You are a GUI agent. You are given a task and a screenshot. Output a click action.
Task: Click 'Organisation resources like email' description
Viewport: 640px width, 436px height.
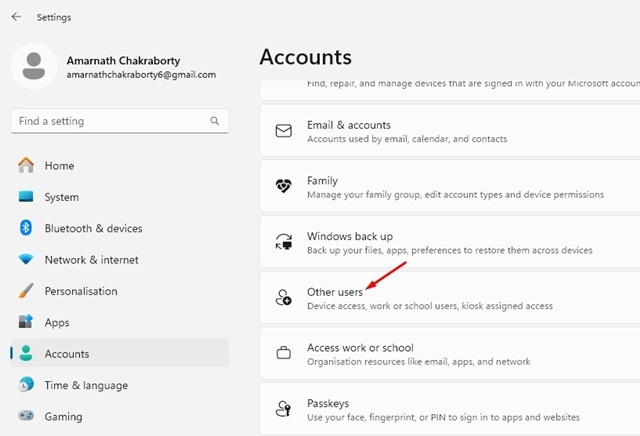[x=419, y=361]
